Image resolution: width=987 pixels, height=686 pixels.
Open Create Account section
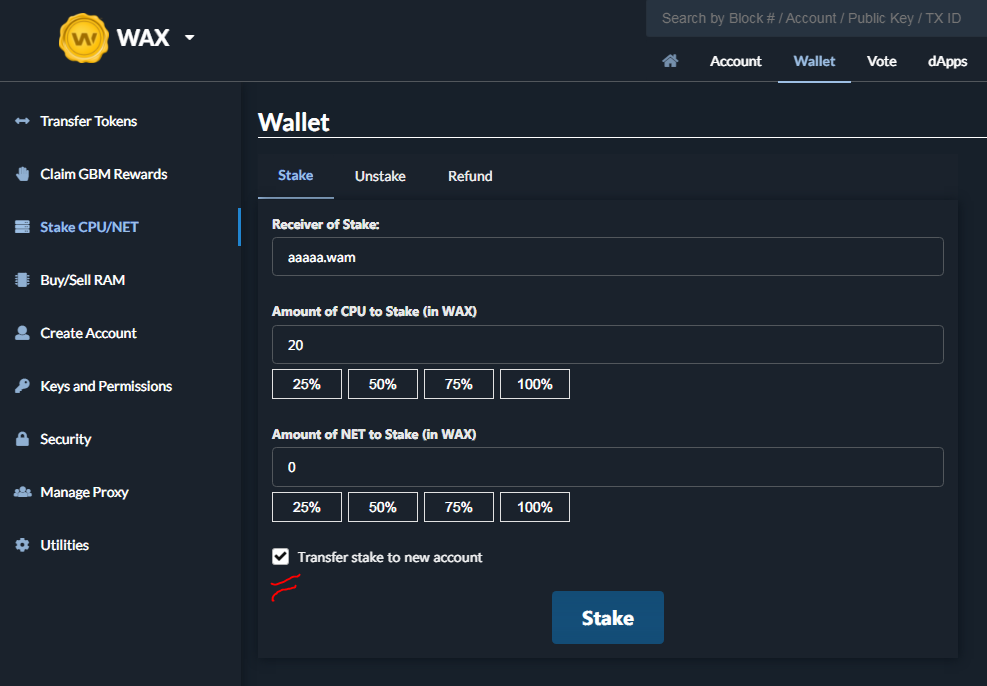pyautogui.click(x=88, y=333)
